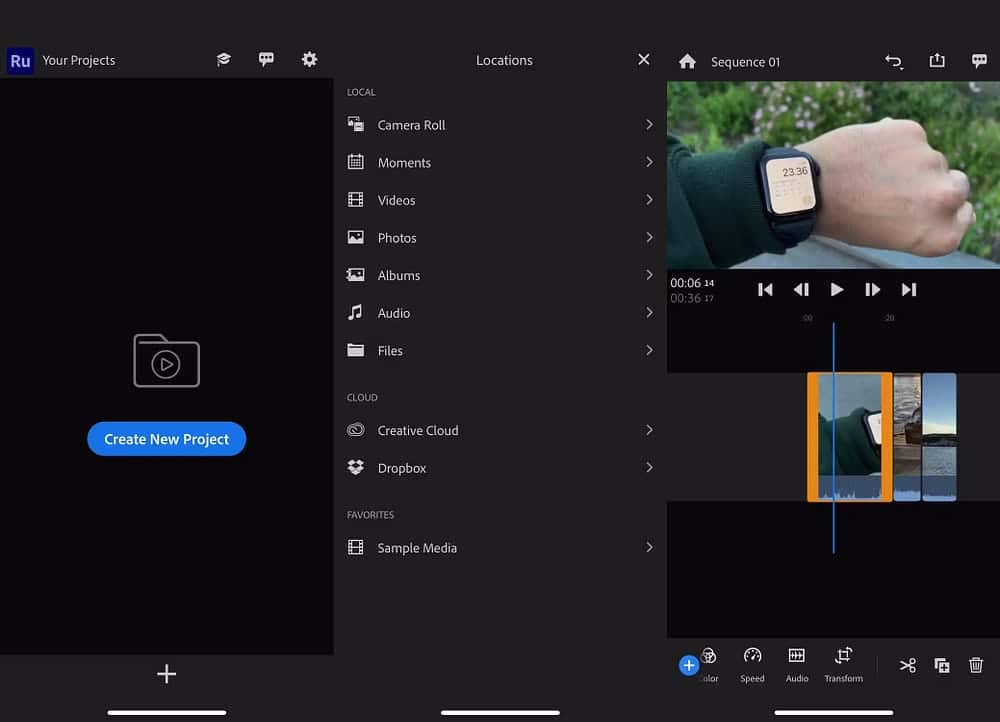The image size is (1000, 722).
Task: Duplicate the selected clip
Action: tap(942, 665)
